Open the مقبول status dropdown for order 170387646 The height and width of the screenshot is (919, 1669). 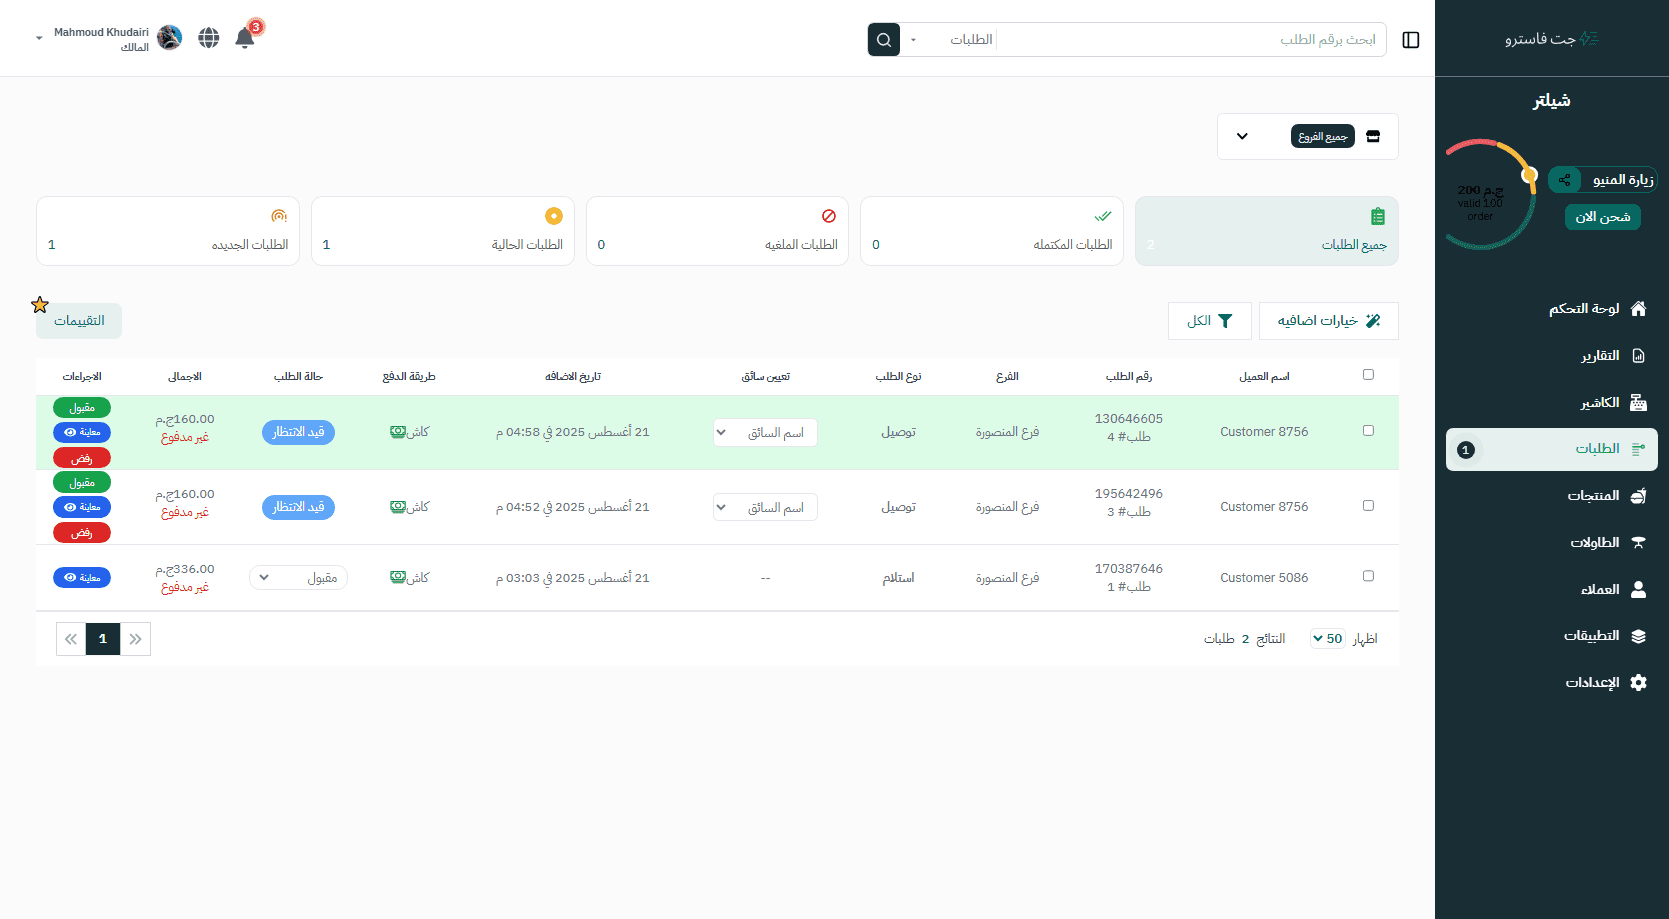point(298,578)
